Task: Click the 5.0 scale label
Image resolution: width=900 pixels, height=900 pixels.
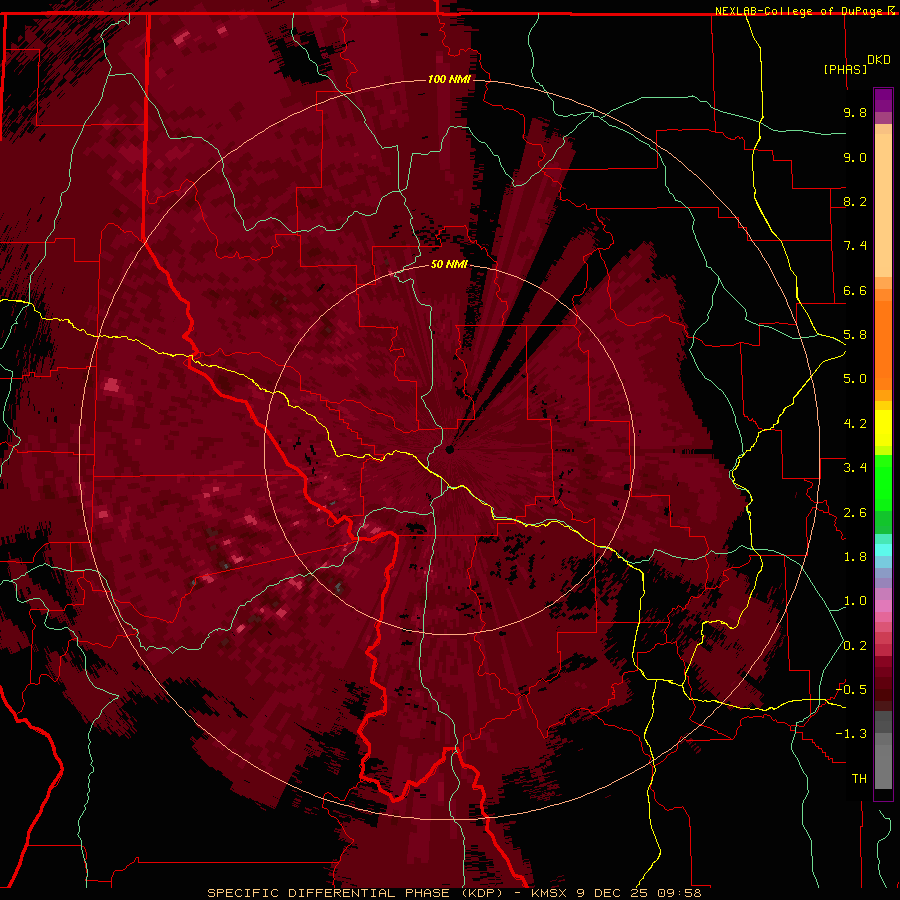Action: 855,379
